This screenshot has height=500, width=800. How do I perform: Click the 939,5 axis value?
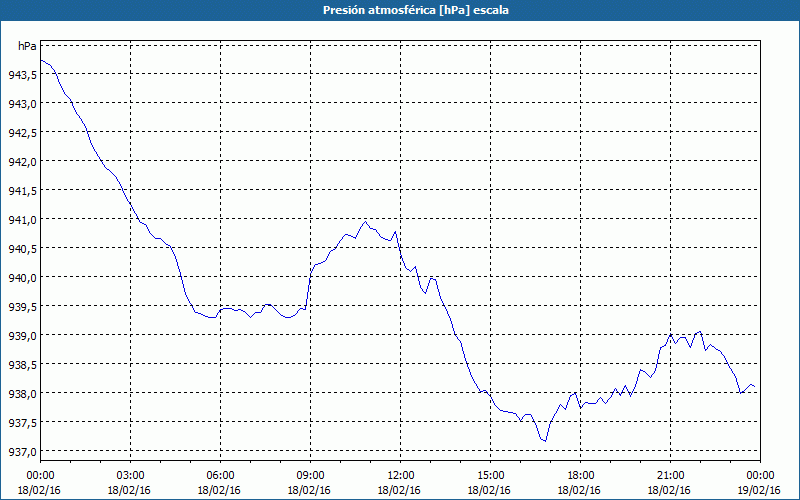[22, 307]
